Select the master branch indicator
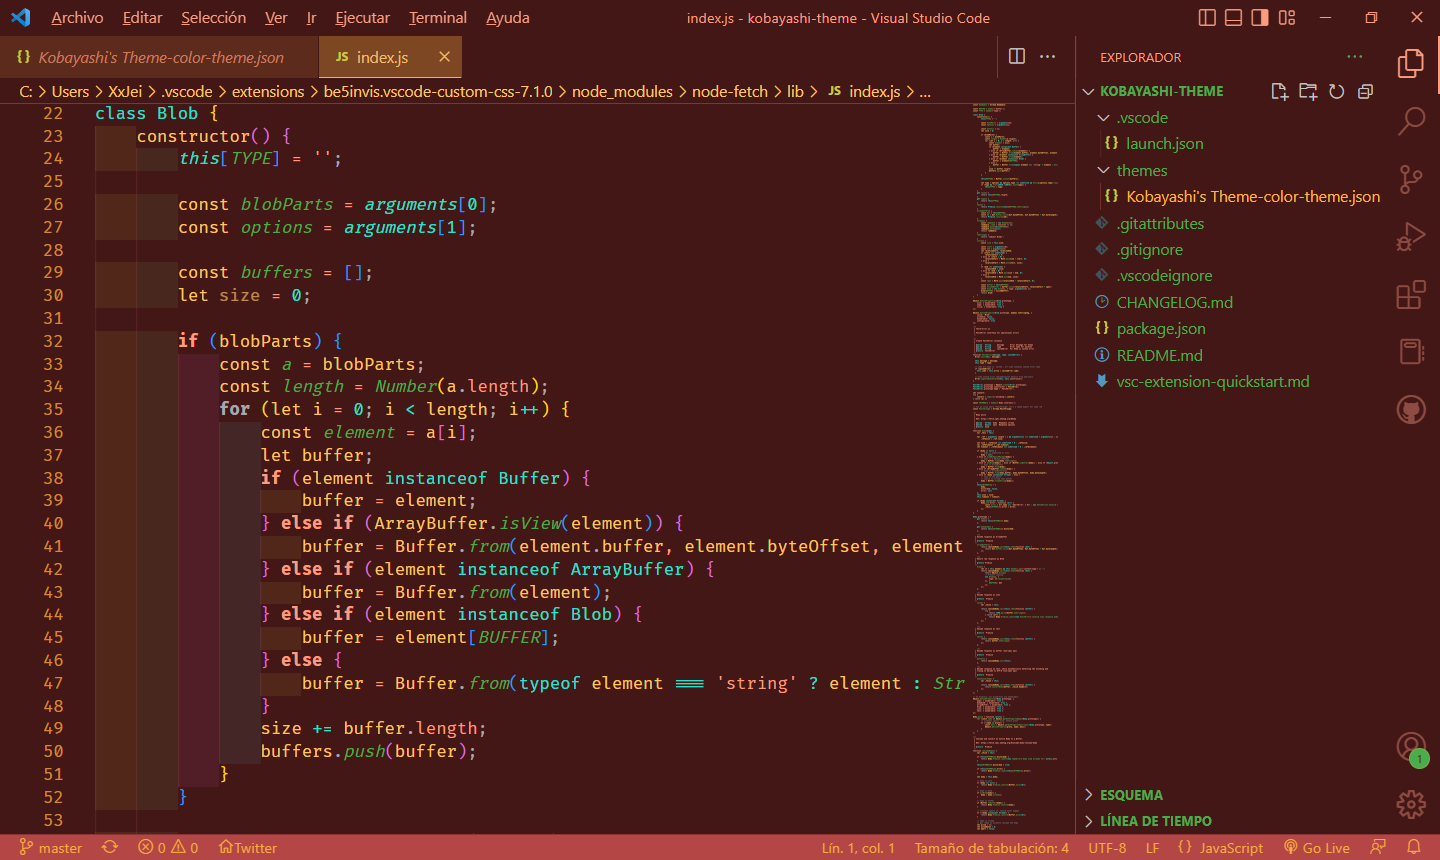 pyautogui.click(x=50, y=847)
